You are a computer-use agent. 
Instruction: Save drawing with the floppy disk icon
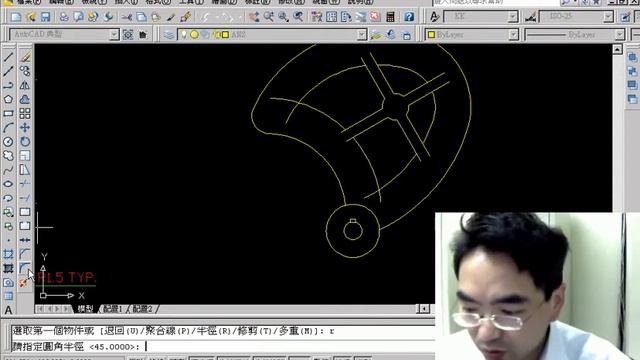pyautogui.click(x=45, y=17)
